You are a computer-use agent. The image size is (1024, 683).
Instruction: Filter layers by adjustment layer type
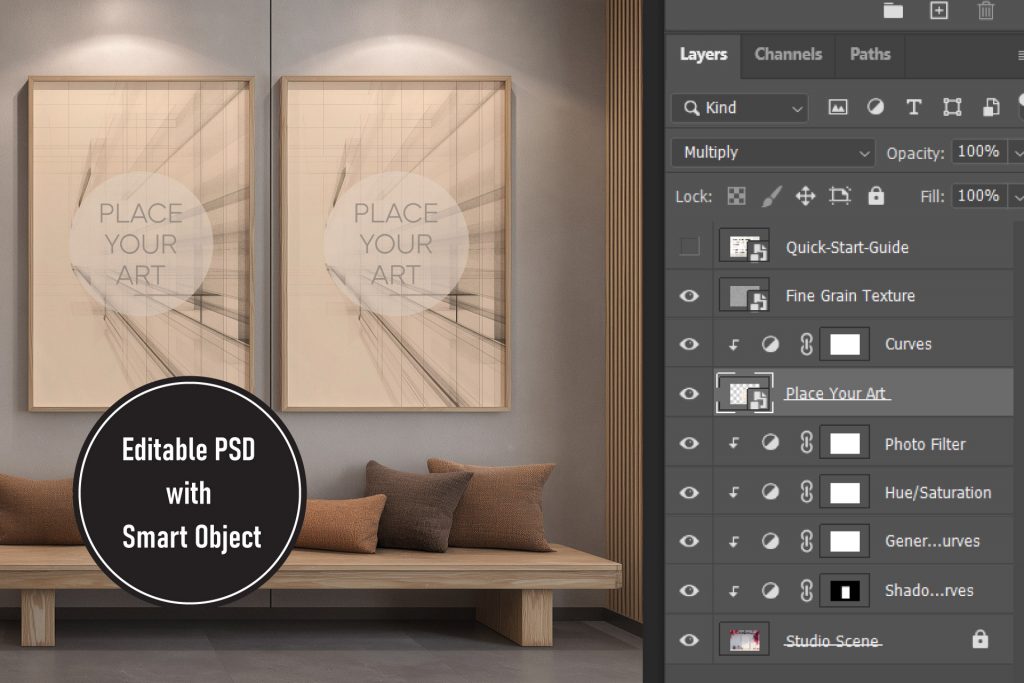coord(875,107)
